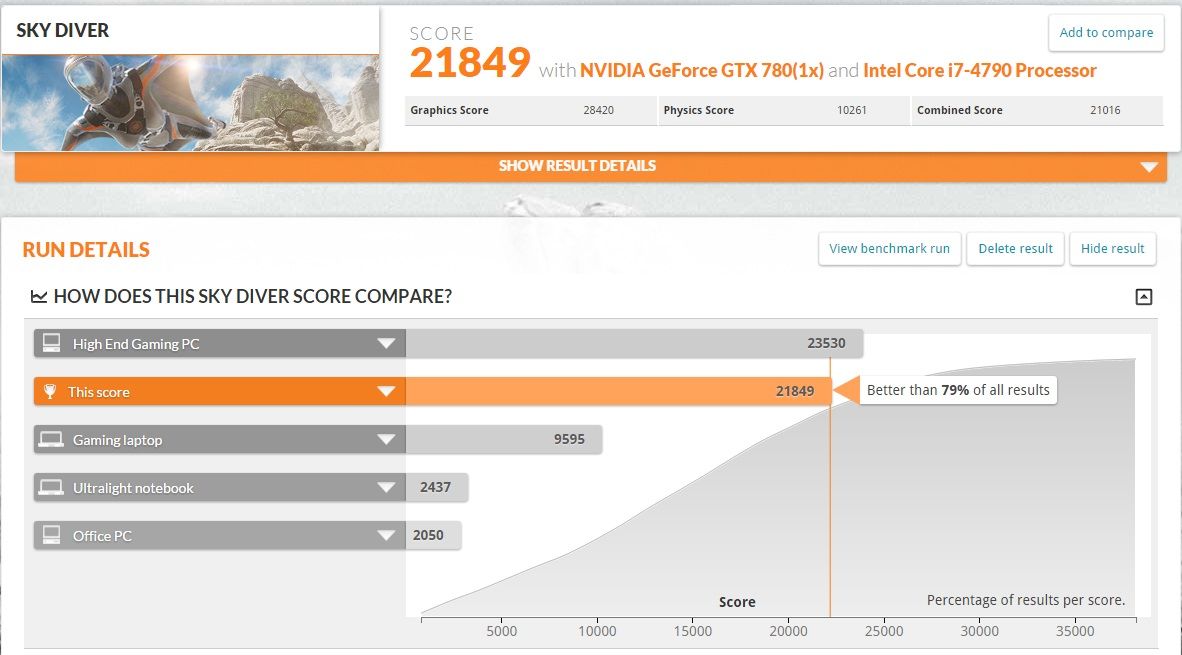Open the result details arrow on the orange bar
The height and width of the screenshot is (655, 1182).
tap(1149, 167)
